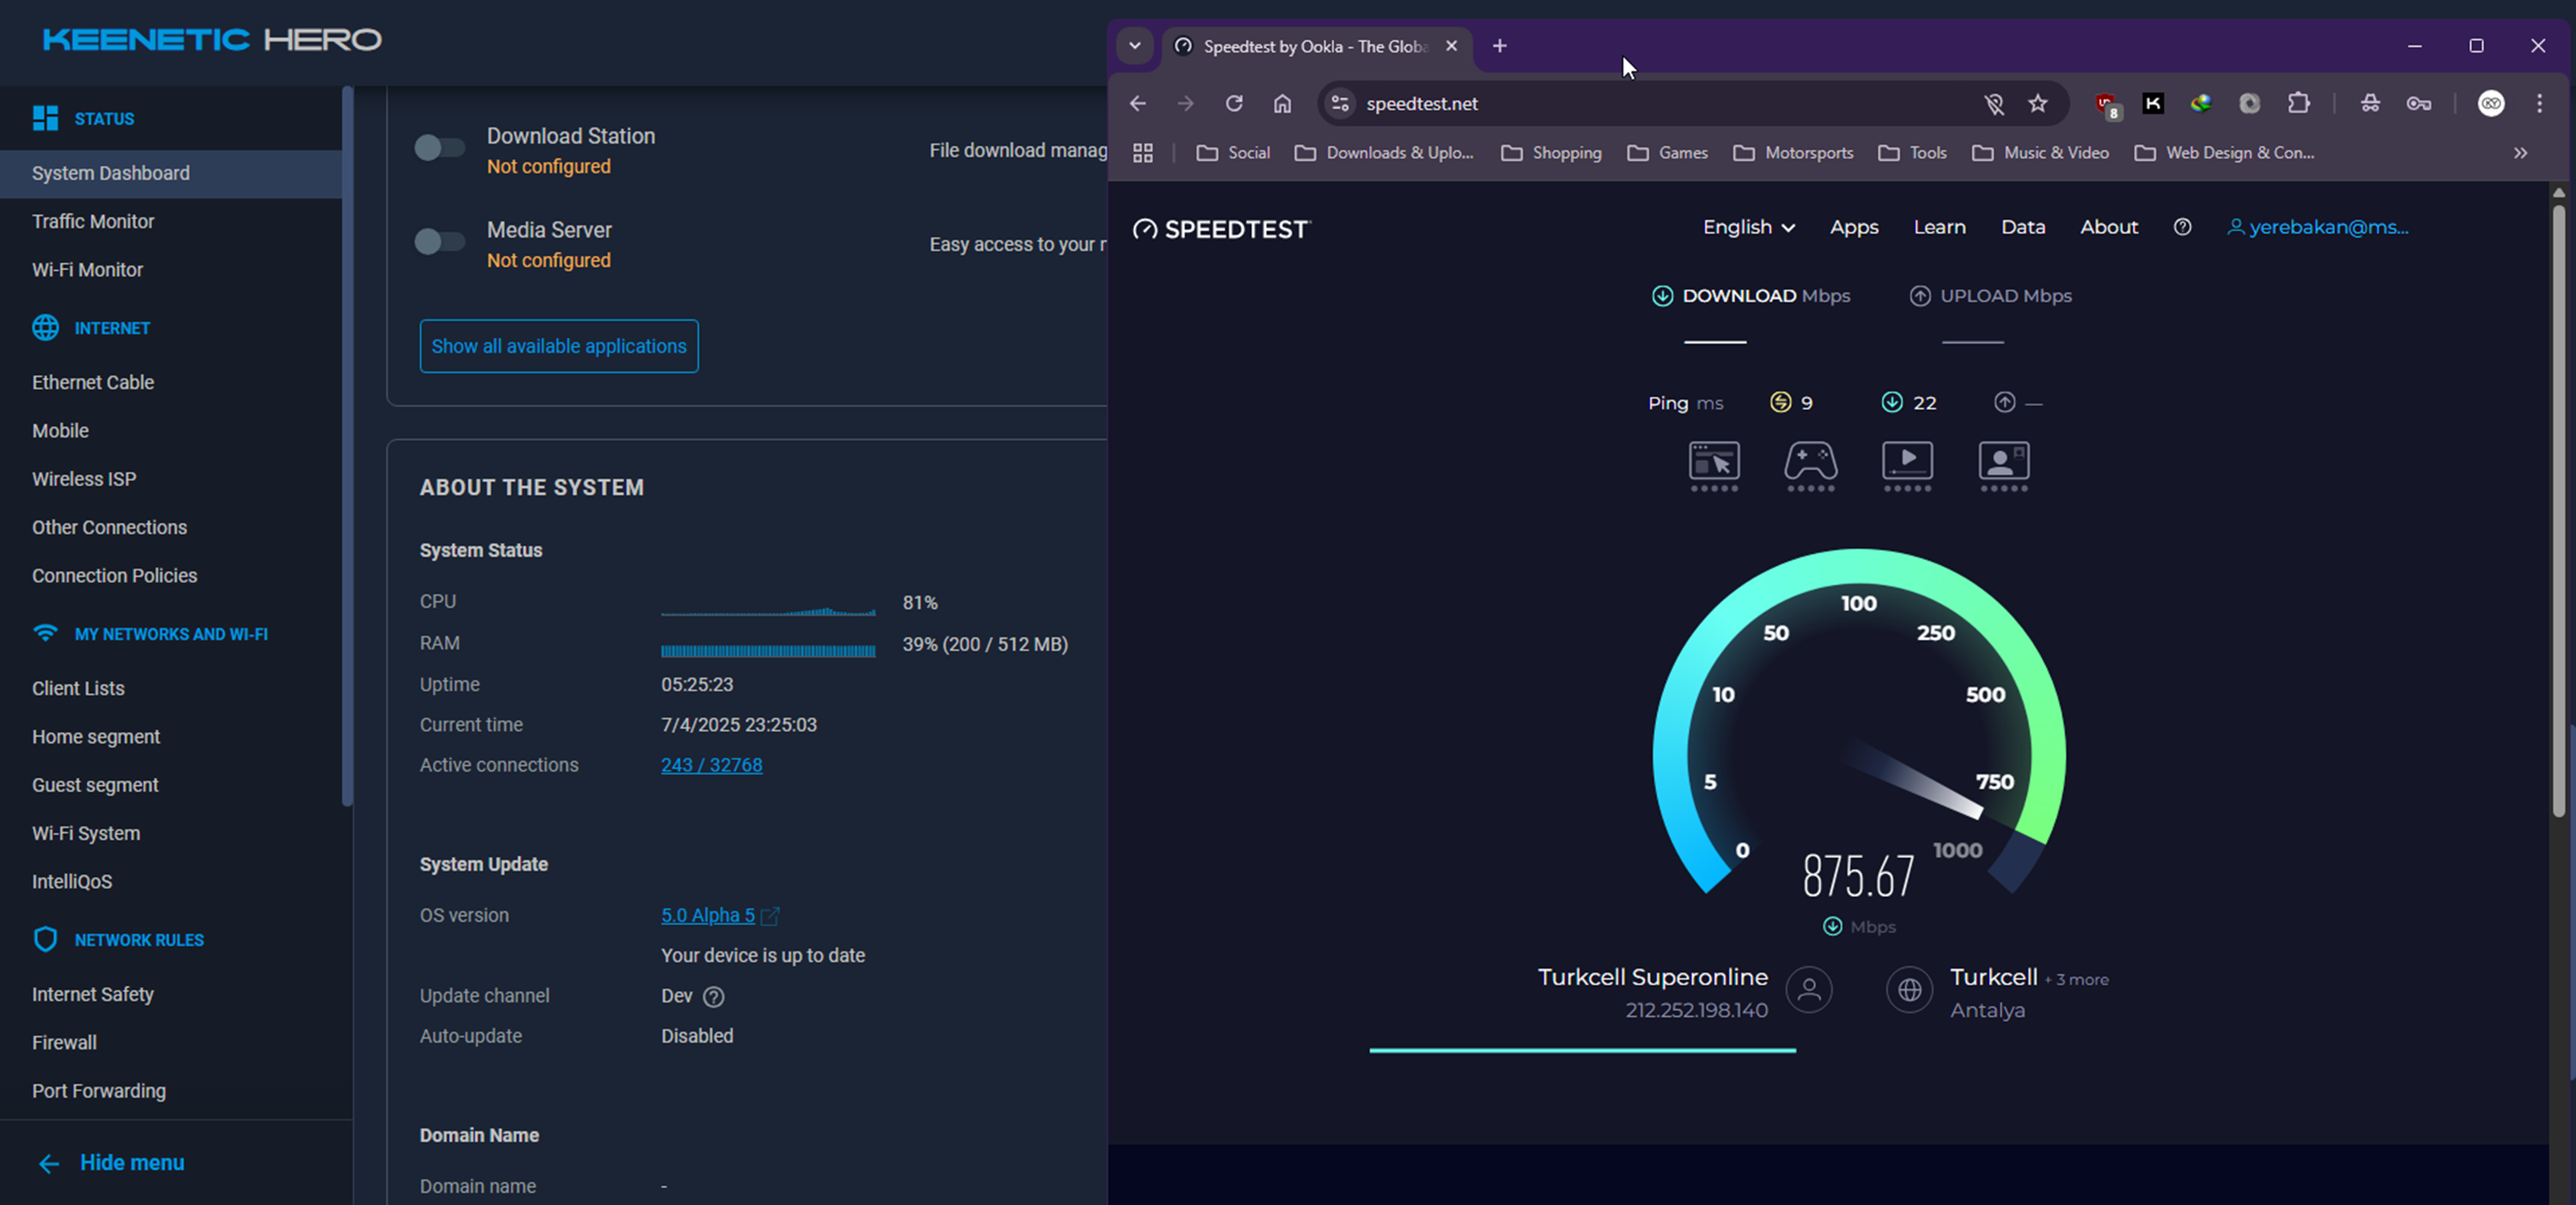Viewport: 2576px width, 1205px height.
Task: Open Chrome three-dot menu
Action: tap(2539, 103)
